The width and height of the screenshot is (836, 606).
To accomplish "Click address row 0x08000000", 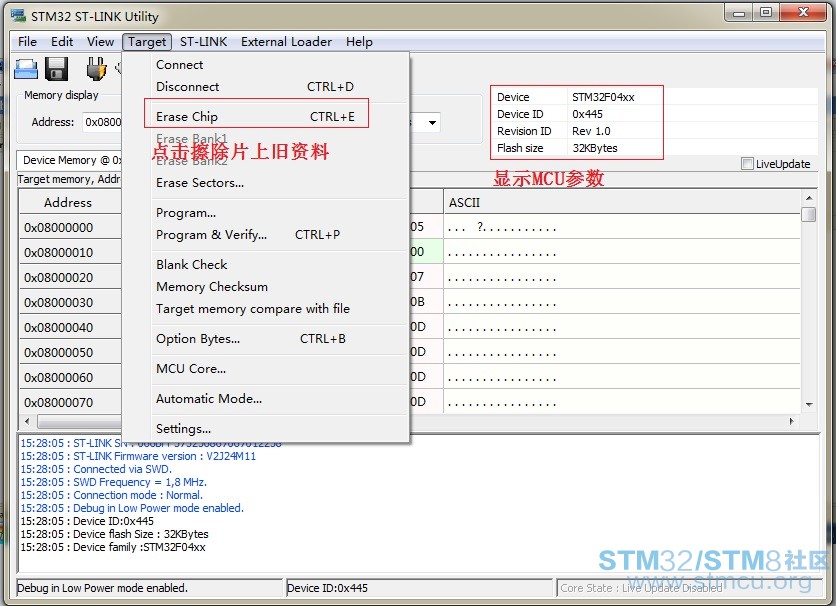I will point(70,228).
